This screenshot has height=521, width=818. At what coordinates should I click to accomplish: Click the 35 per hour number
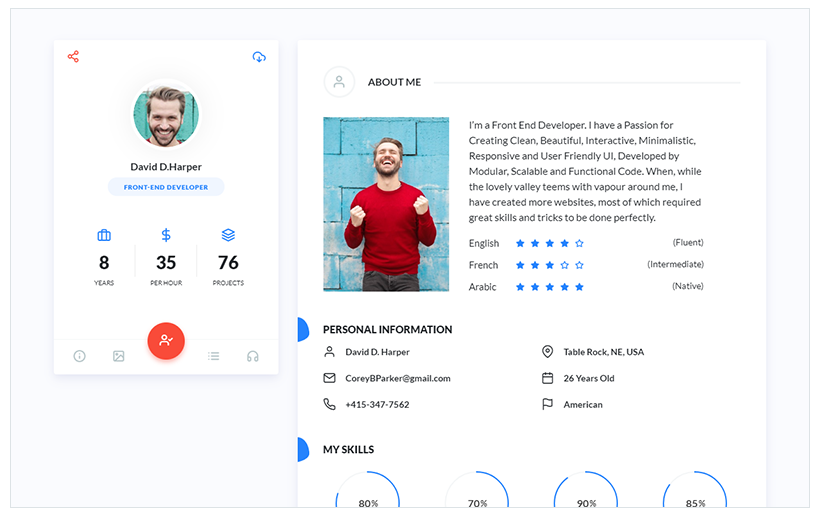[166, 262]
